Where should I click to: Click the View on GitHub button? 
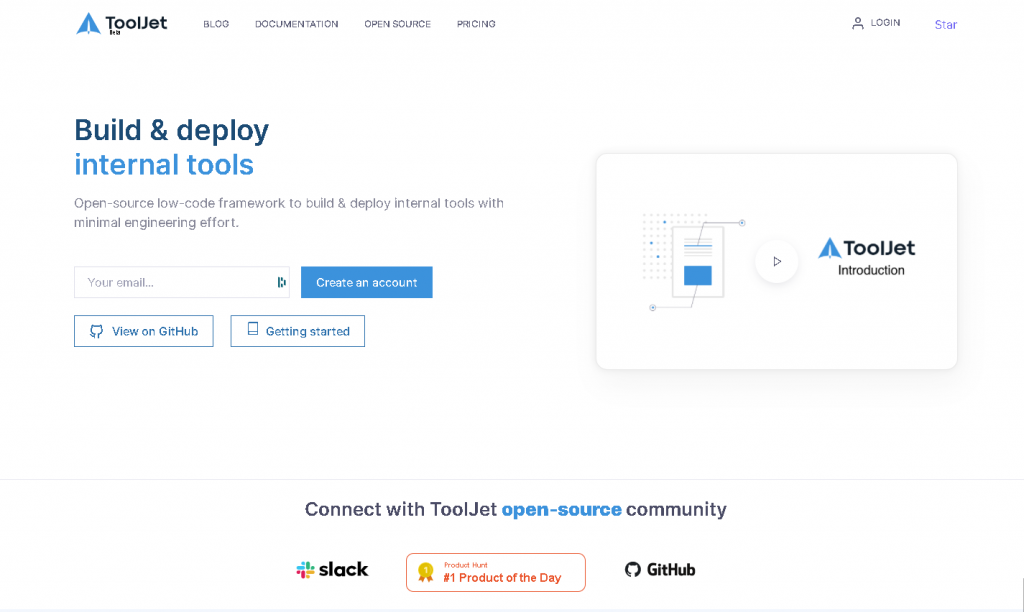[x=144, y=331]
